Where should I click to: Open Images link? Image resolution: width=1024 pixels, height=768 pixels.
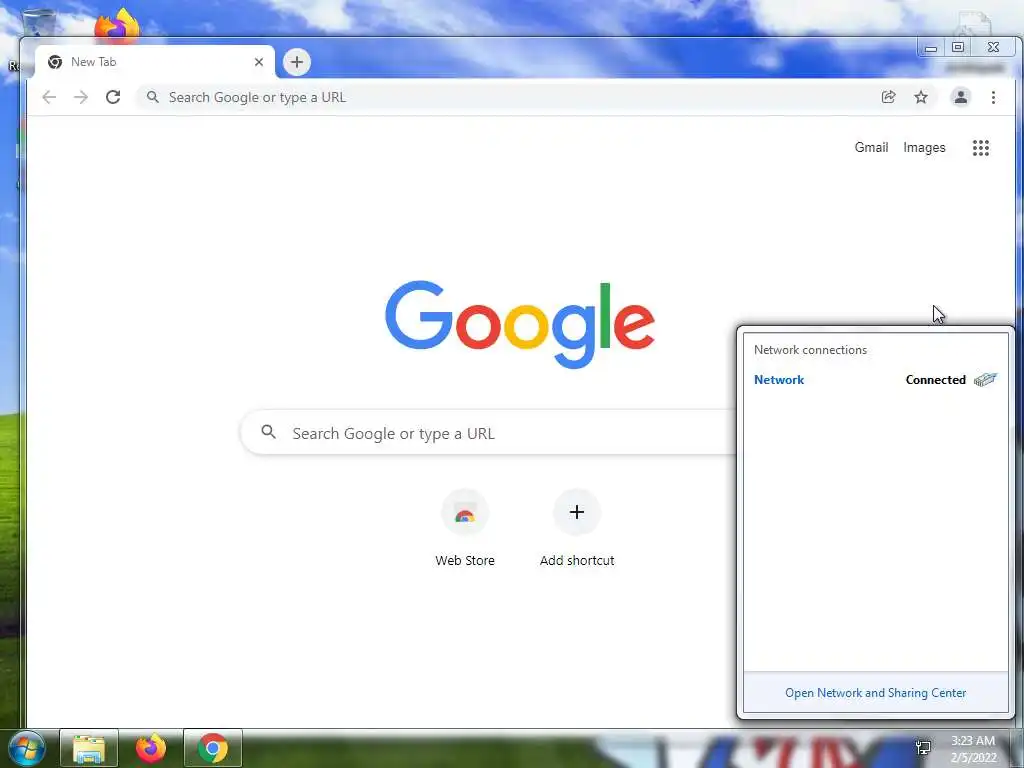924,148
